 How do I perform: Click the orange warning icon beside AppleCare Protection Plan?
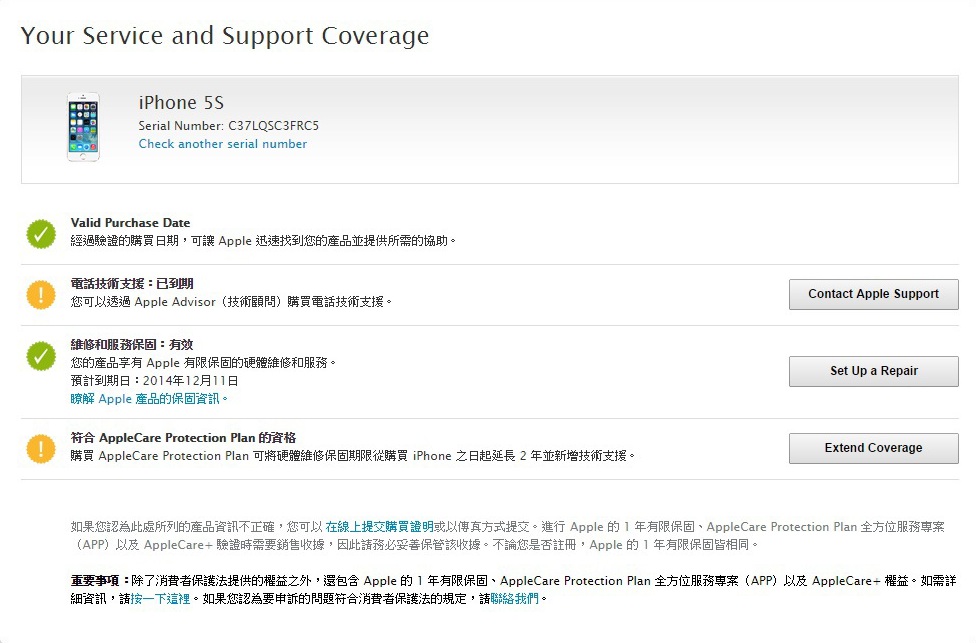[x=41, y=448]
